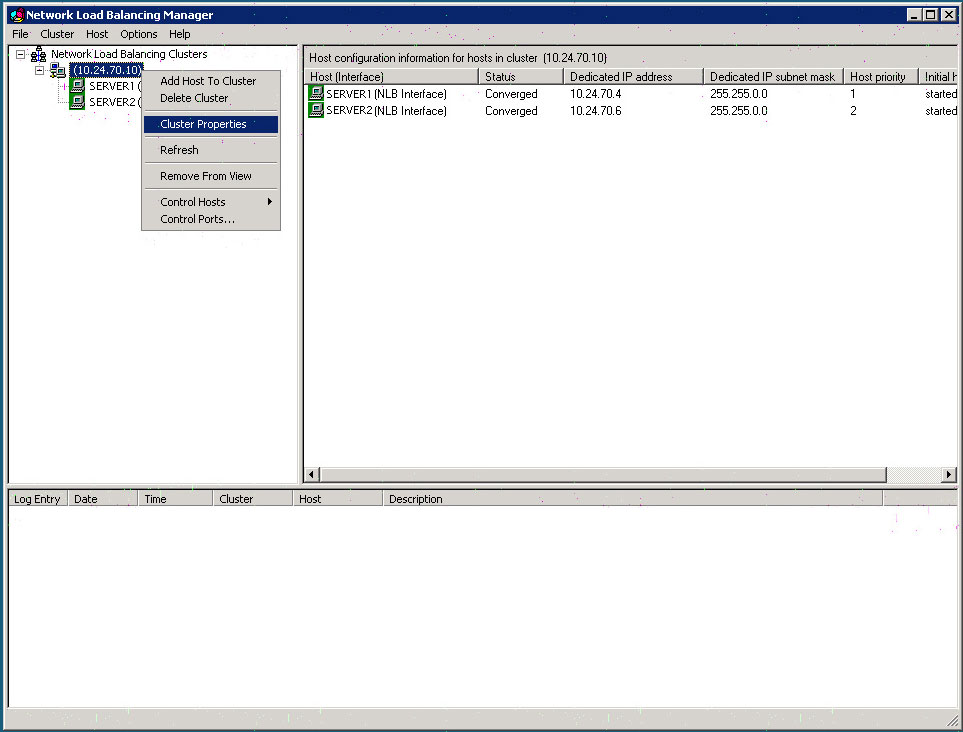Click the Description column header in log
Viewport: 963px width, 732px height.
[x=633, y=499]
